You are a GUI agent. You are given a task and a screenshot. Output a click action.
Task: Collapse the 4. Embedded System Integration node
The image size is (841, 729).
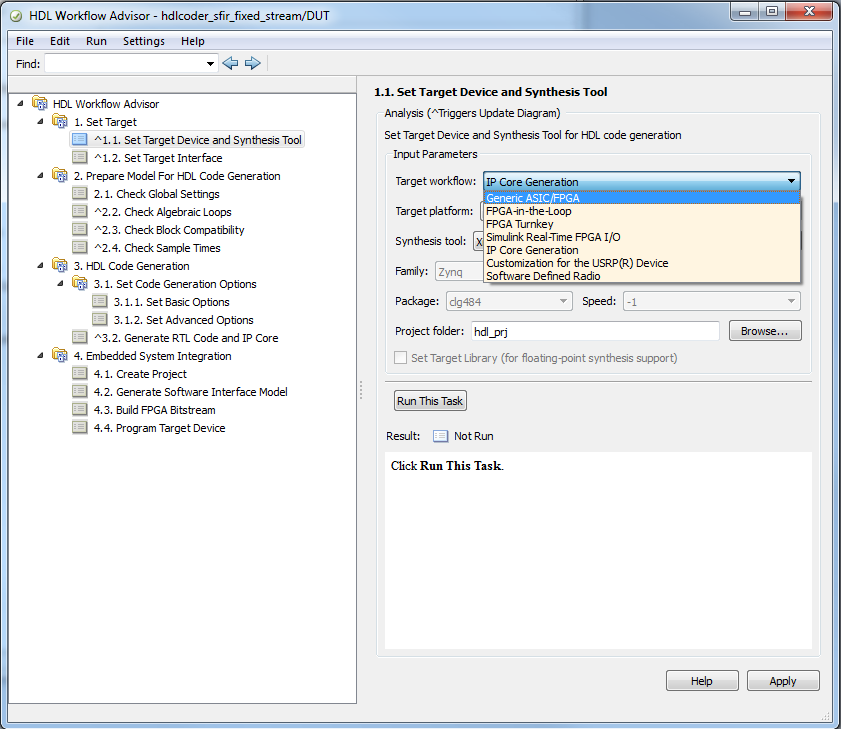point(40,355)
